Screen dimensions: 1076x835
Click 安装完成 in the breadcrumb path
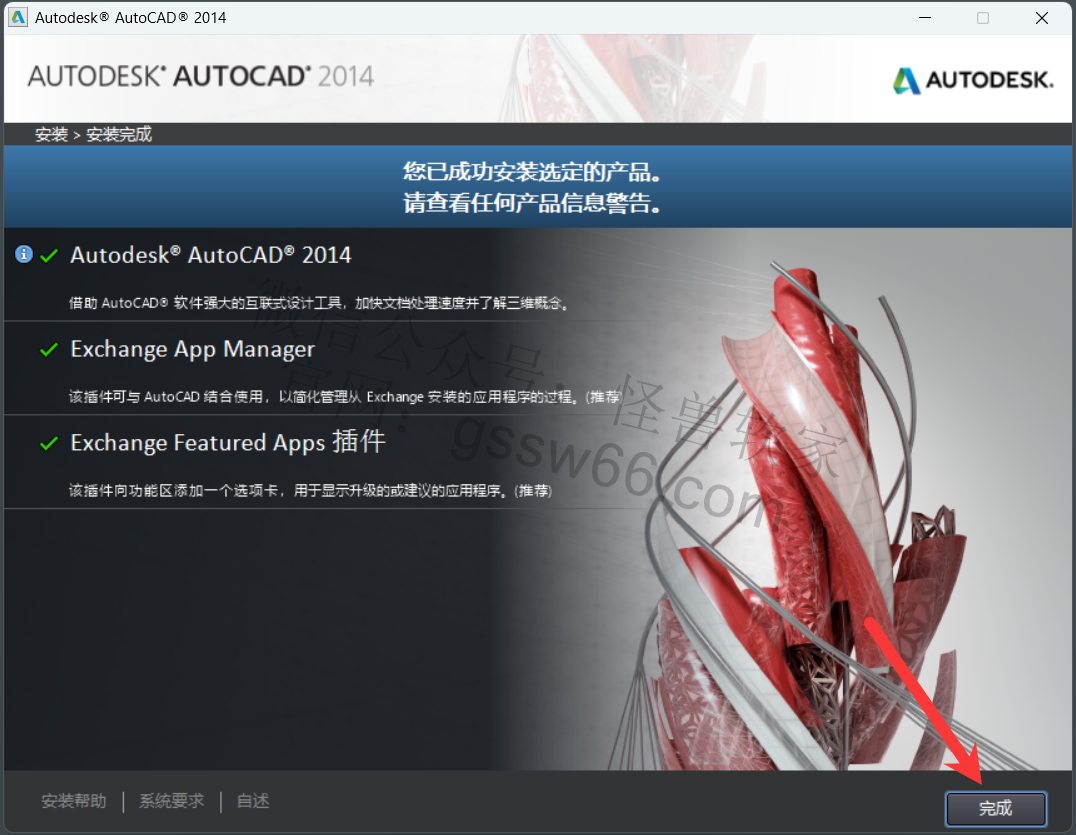119,135
